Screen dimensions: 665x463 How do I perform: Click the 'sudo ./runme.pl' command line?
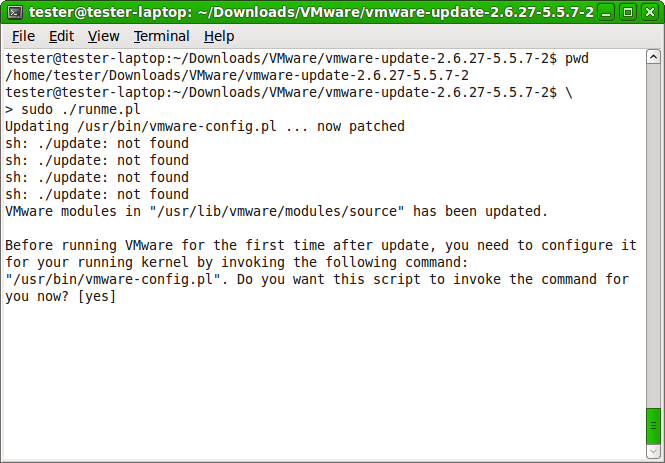[68, 110]
